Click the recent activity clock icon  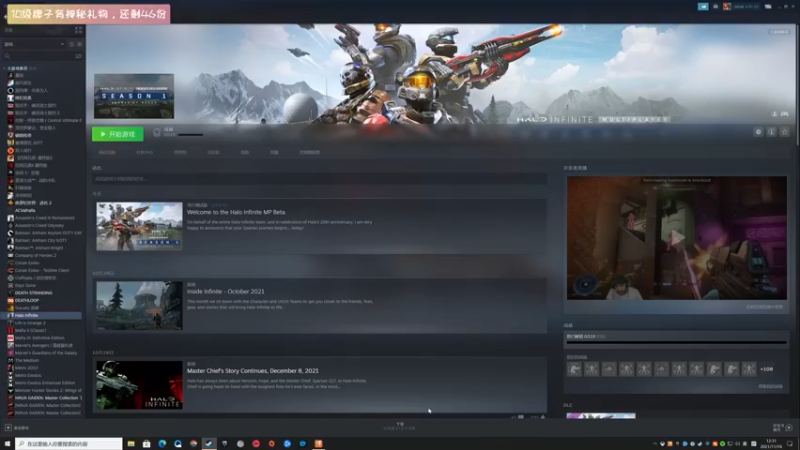pyautogui.click(x=71, y=44)
